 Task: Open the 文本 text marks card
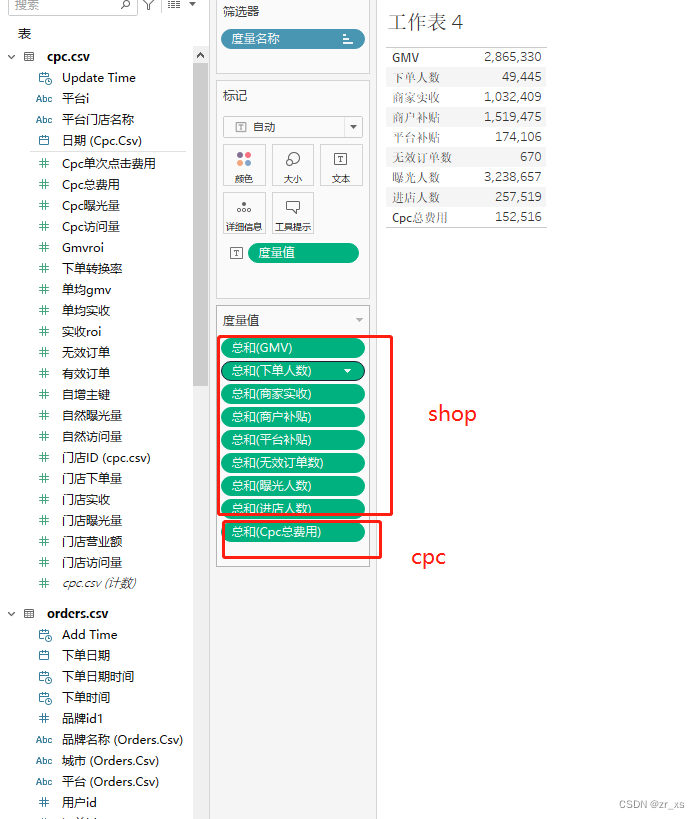click(x=341, y=166)
